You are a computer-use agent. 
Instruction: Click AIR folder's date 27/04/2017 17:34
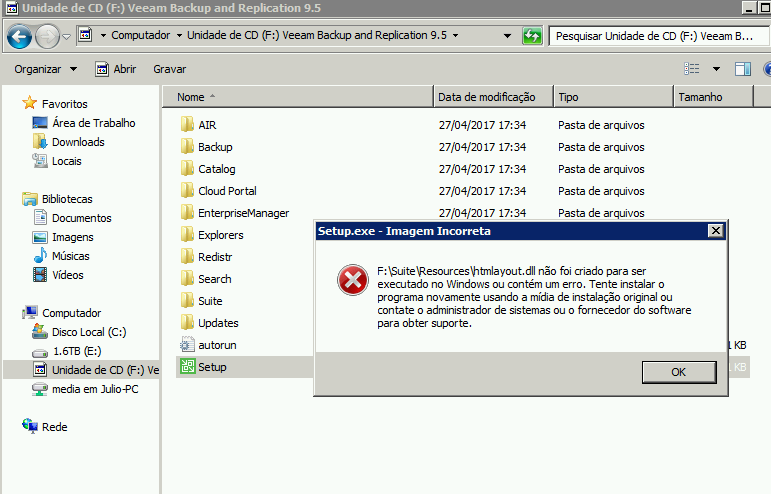[x=482, y=125]
